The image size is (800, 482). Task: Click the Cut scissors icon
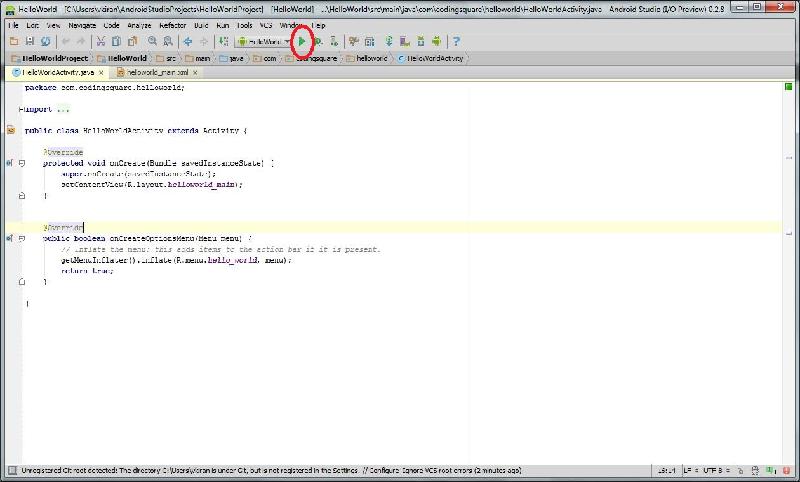(101, 41)
